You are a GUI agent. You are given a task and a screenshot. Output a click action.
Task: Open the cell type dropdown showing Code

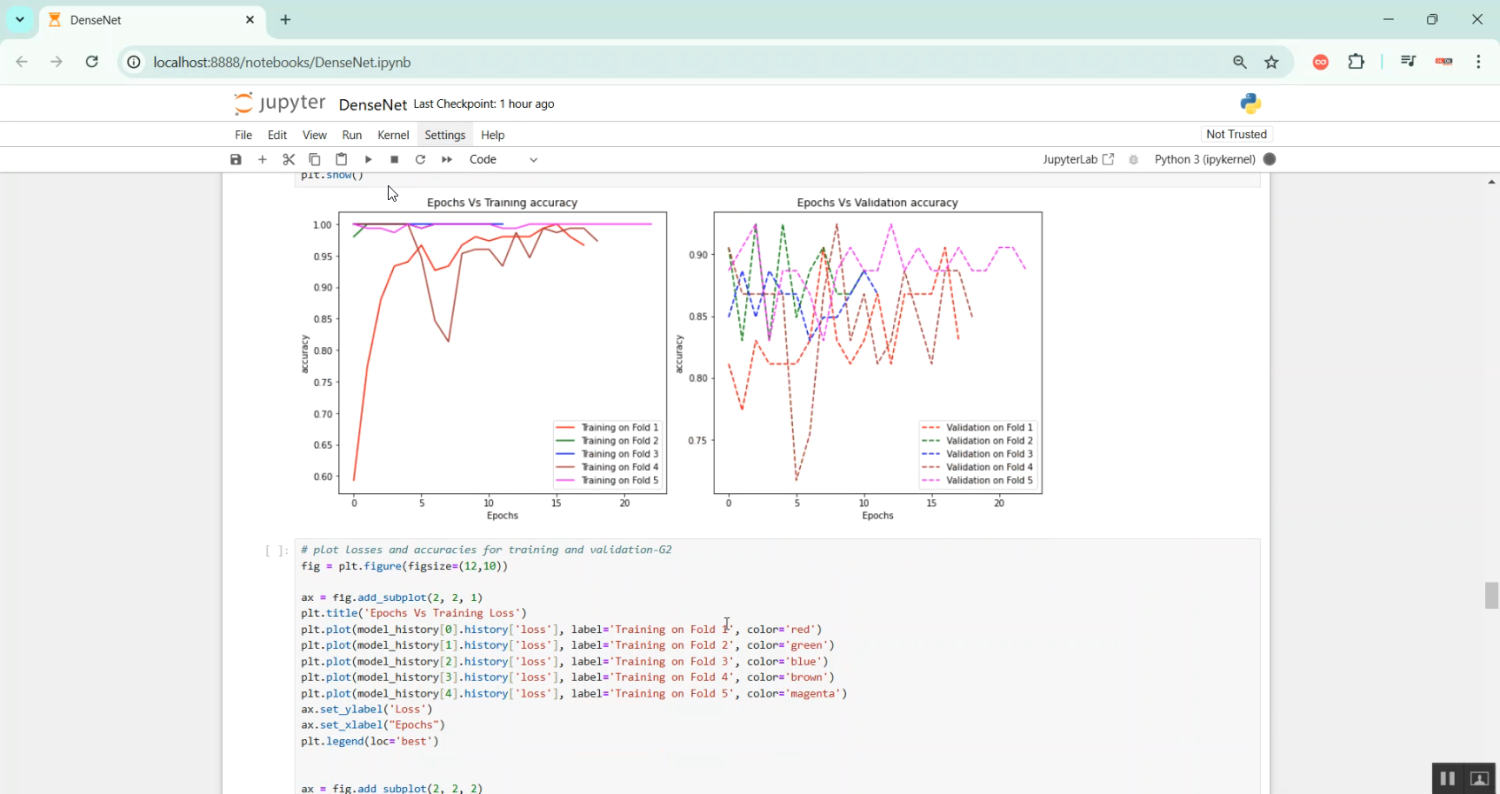click(x=503, y=160)
